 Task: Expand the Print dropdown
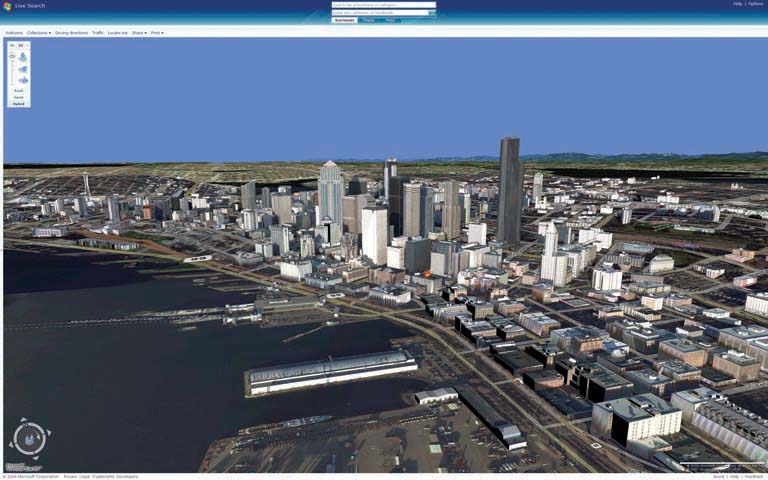click(157, 33)
